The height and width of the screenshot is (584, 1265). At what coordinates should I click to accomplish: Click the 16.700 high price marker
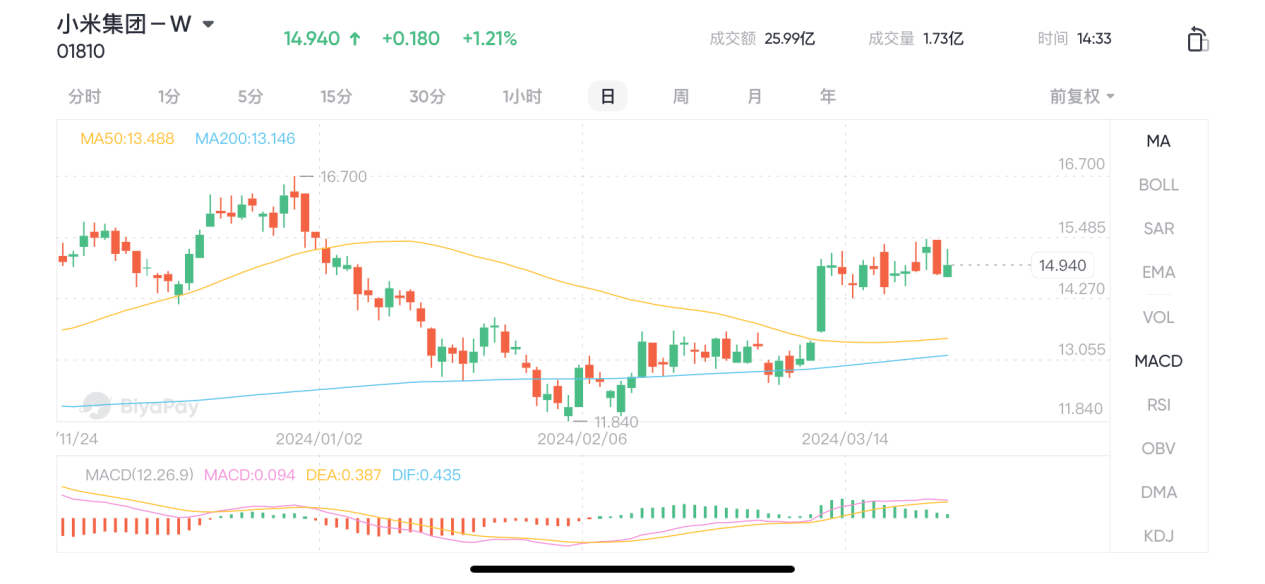pyautogui.click(x=343, y=177)
